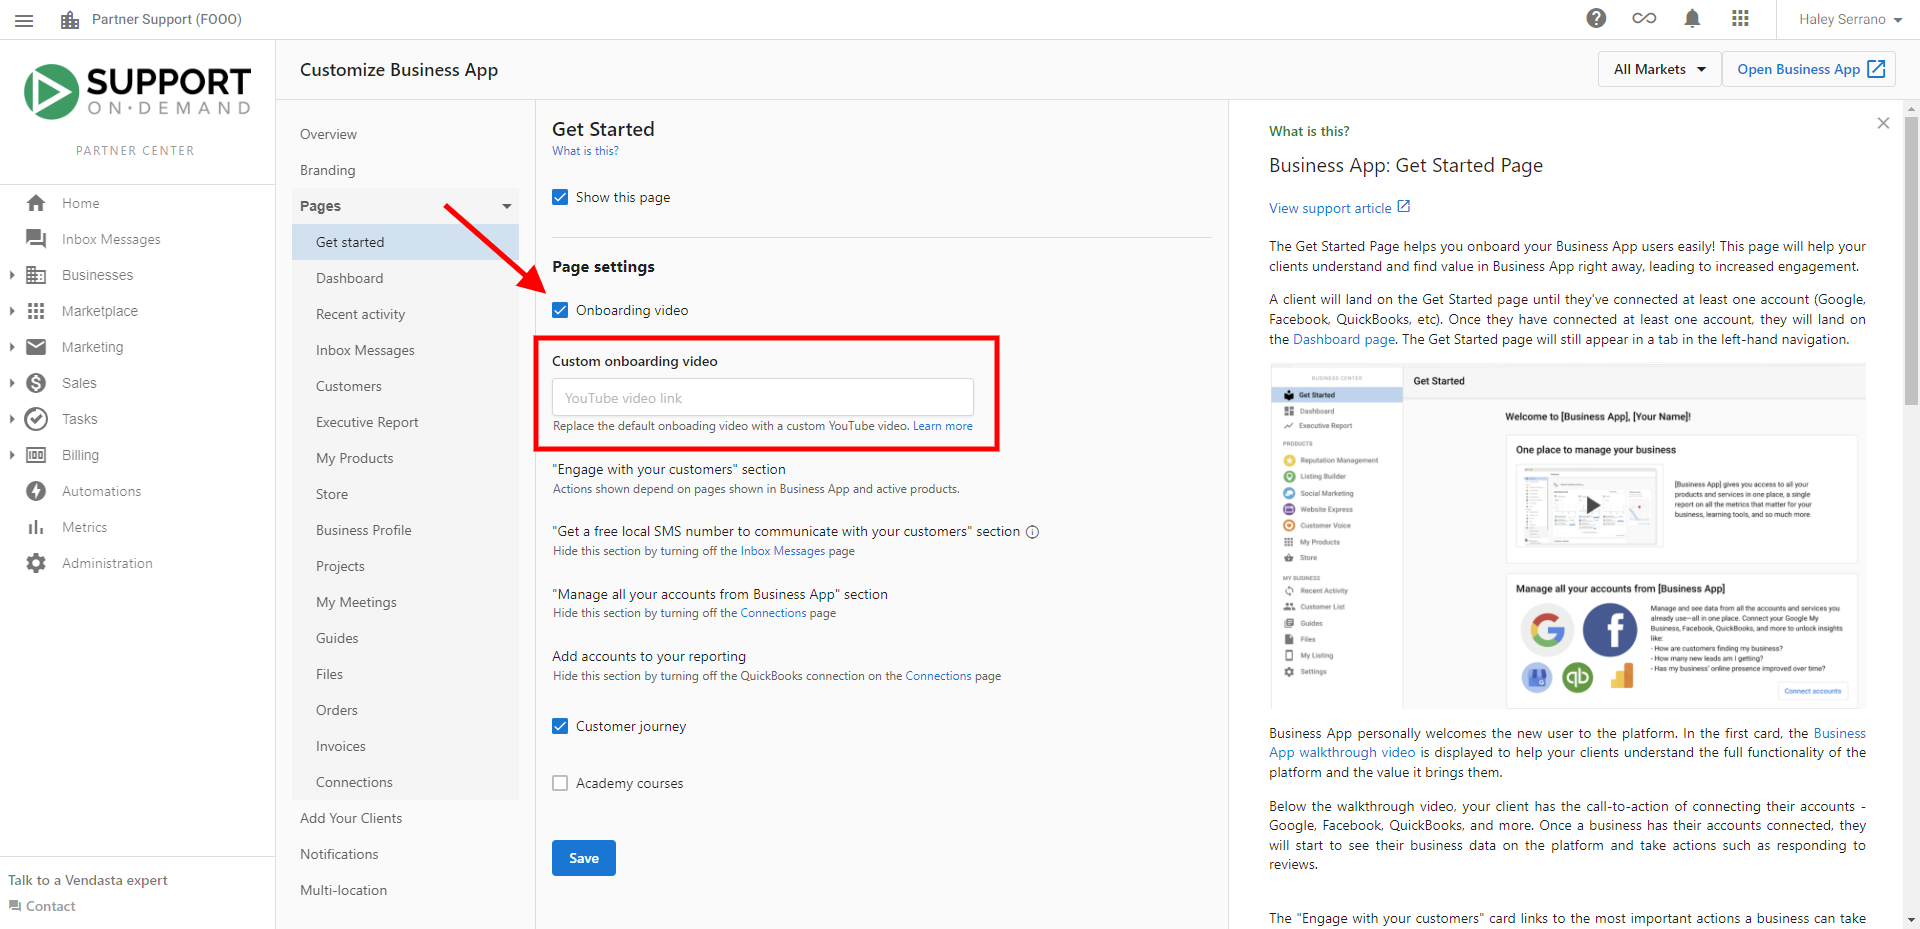Image resolution: width=1920 pixels, height=929 pixels.
Task: Click the infinity loop icon in header
Action: (x=1644, y=18)
